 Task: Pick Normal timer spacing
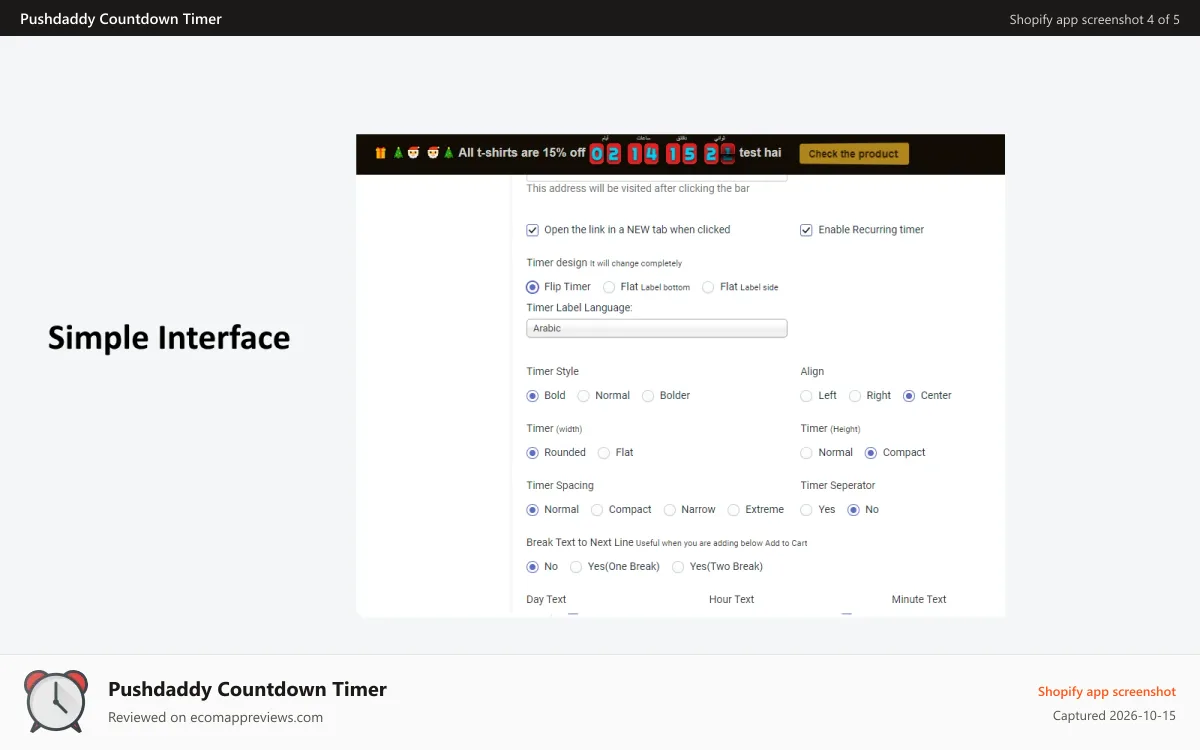(x=533, y=510)
